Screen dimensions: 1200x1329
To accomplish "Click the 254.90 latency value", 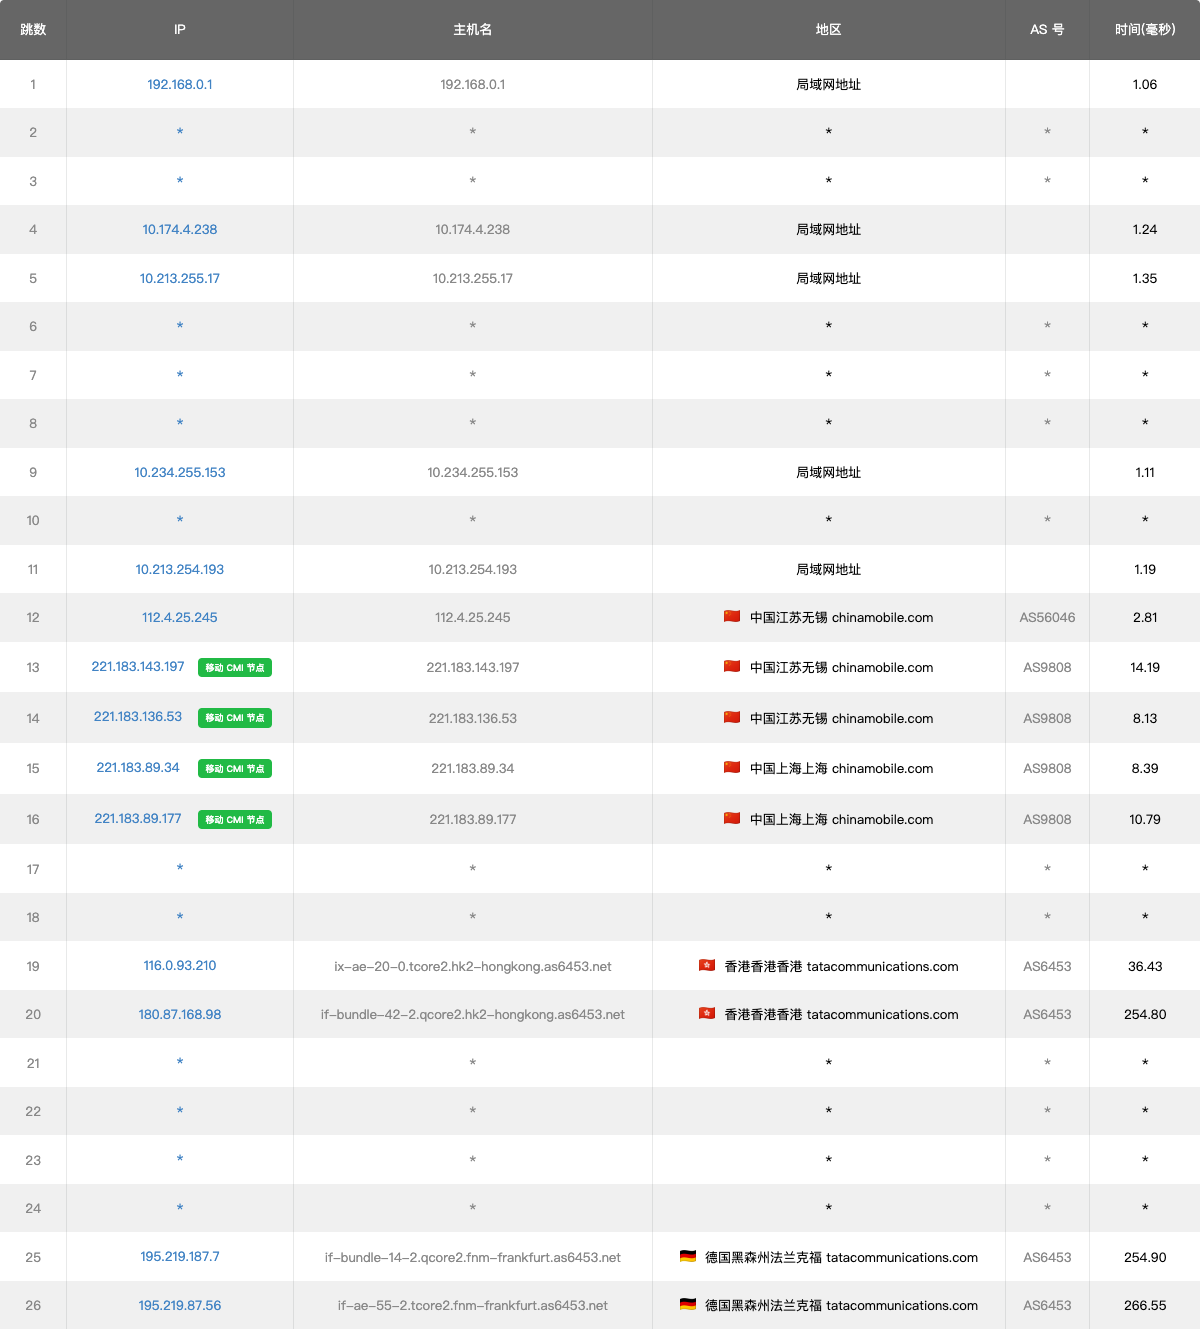I will (1145, 1257).
